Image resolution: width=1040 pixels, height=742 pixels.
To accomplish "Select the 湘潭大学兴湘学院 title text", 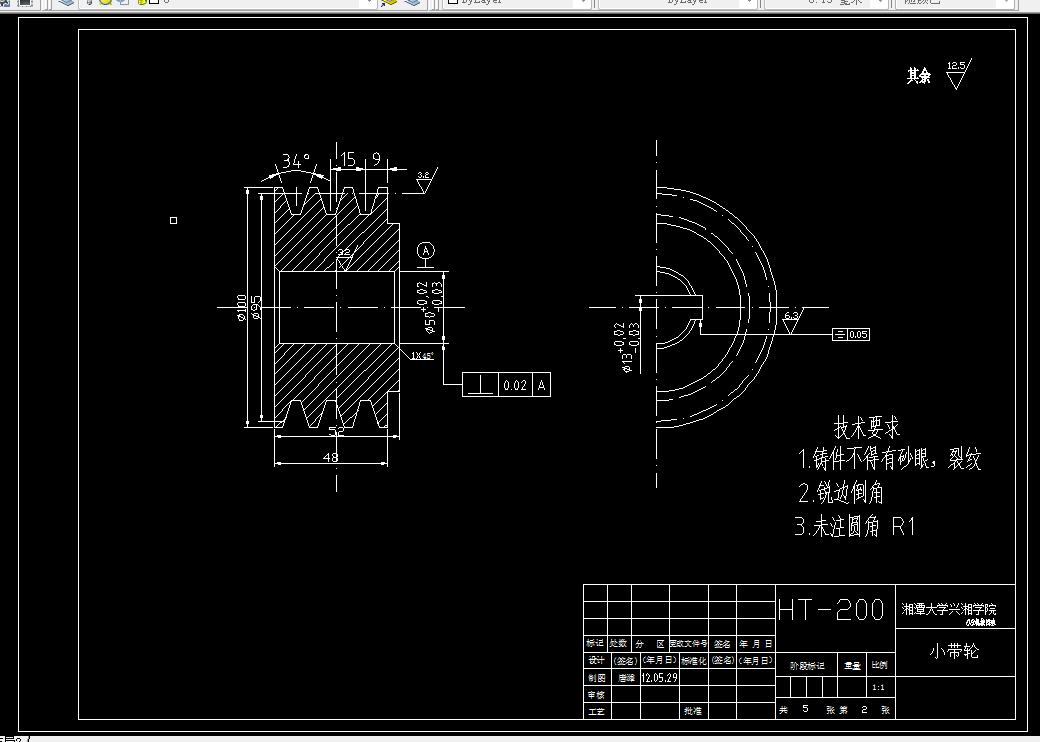I will coord(948,609).
